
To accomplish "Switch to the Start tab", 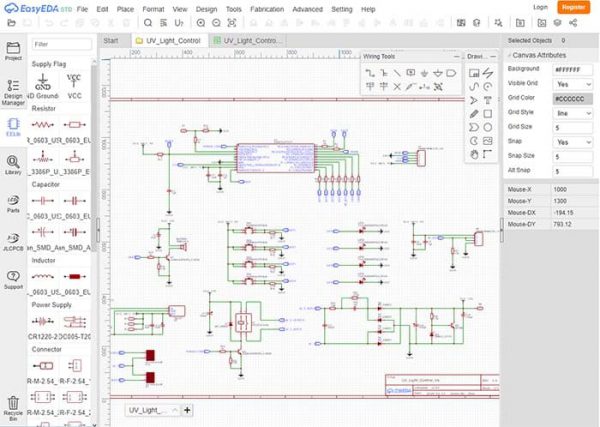I will (x=111, y=41).
